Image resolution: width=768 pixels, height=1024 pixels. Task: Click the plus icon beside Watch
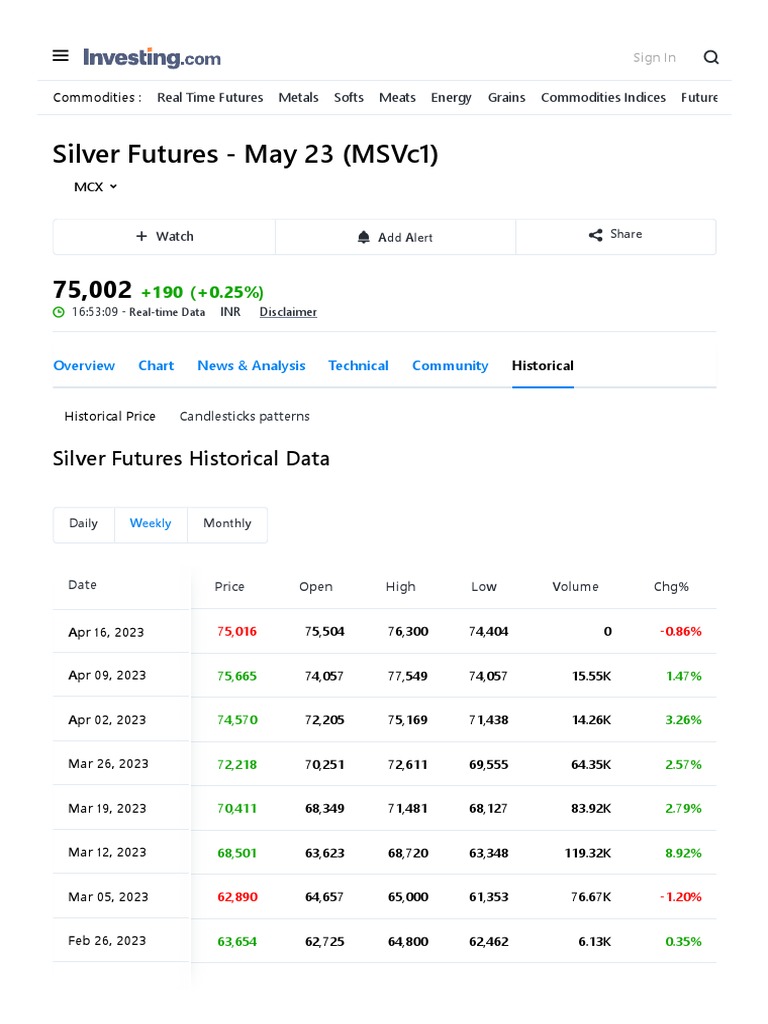click(x=141, y=236)
